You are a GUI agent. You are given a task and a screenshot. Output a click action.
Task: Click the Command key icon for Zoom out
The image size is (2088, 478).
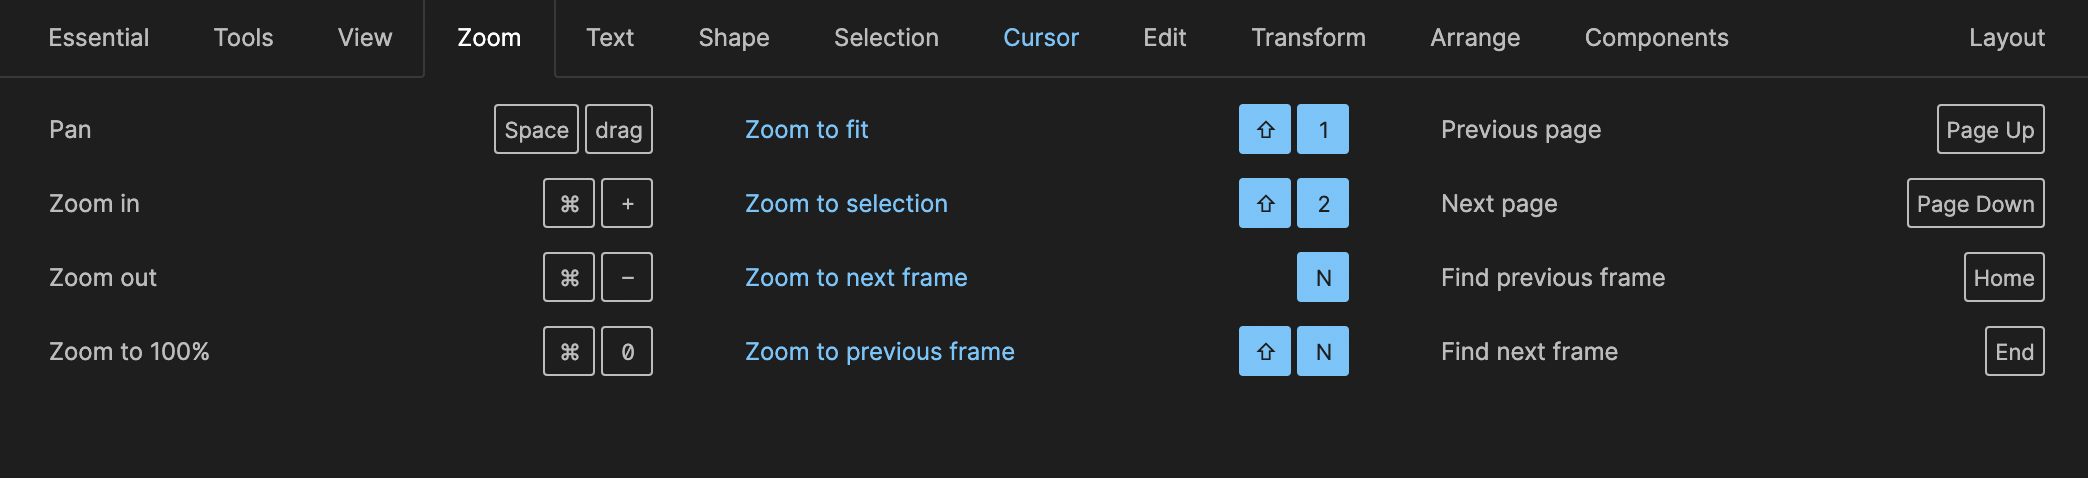tap(569, 277)
